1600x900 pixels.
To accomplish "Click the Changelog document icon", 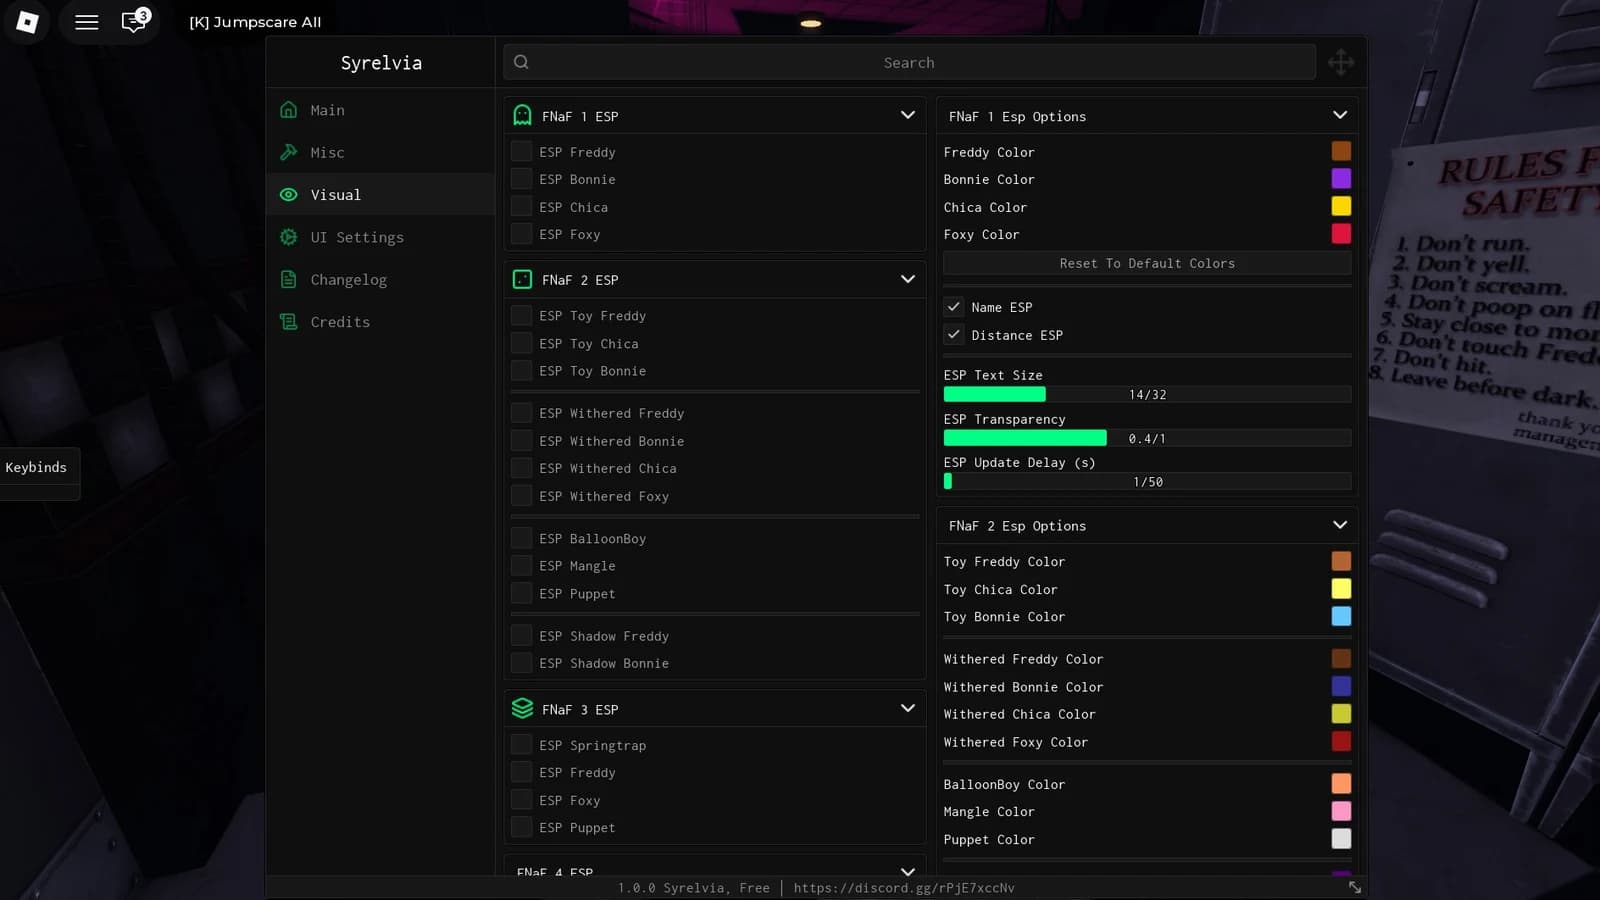I will tap(289, 279).
